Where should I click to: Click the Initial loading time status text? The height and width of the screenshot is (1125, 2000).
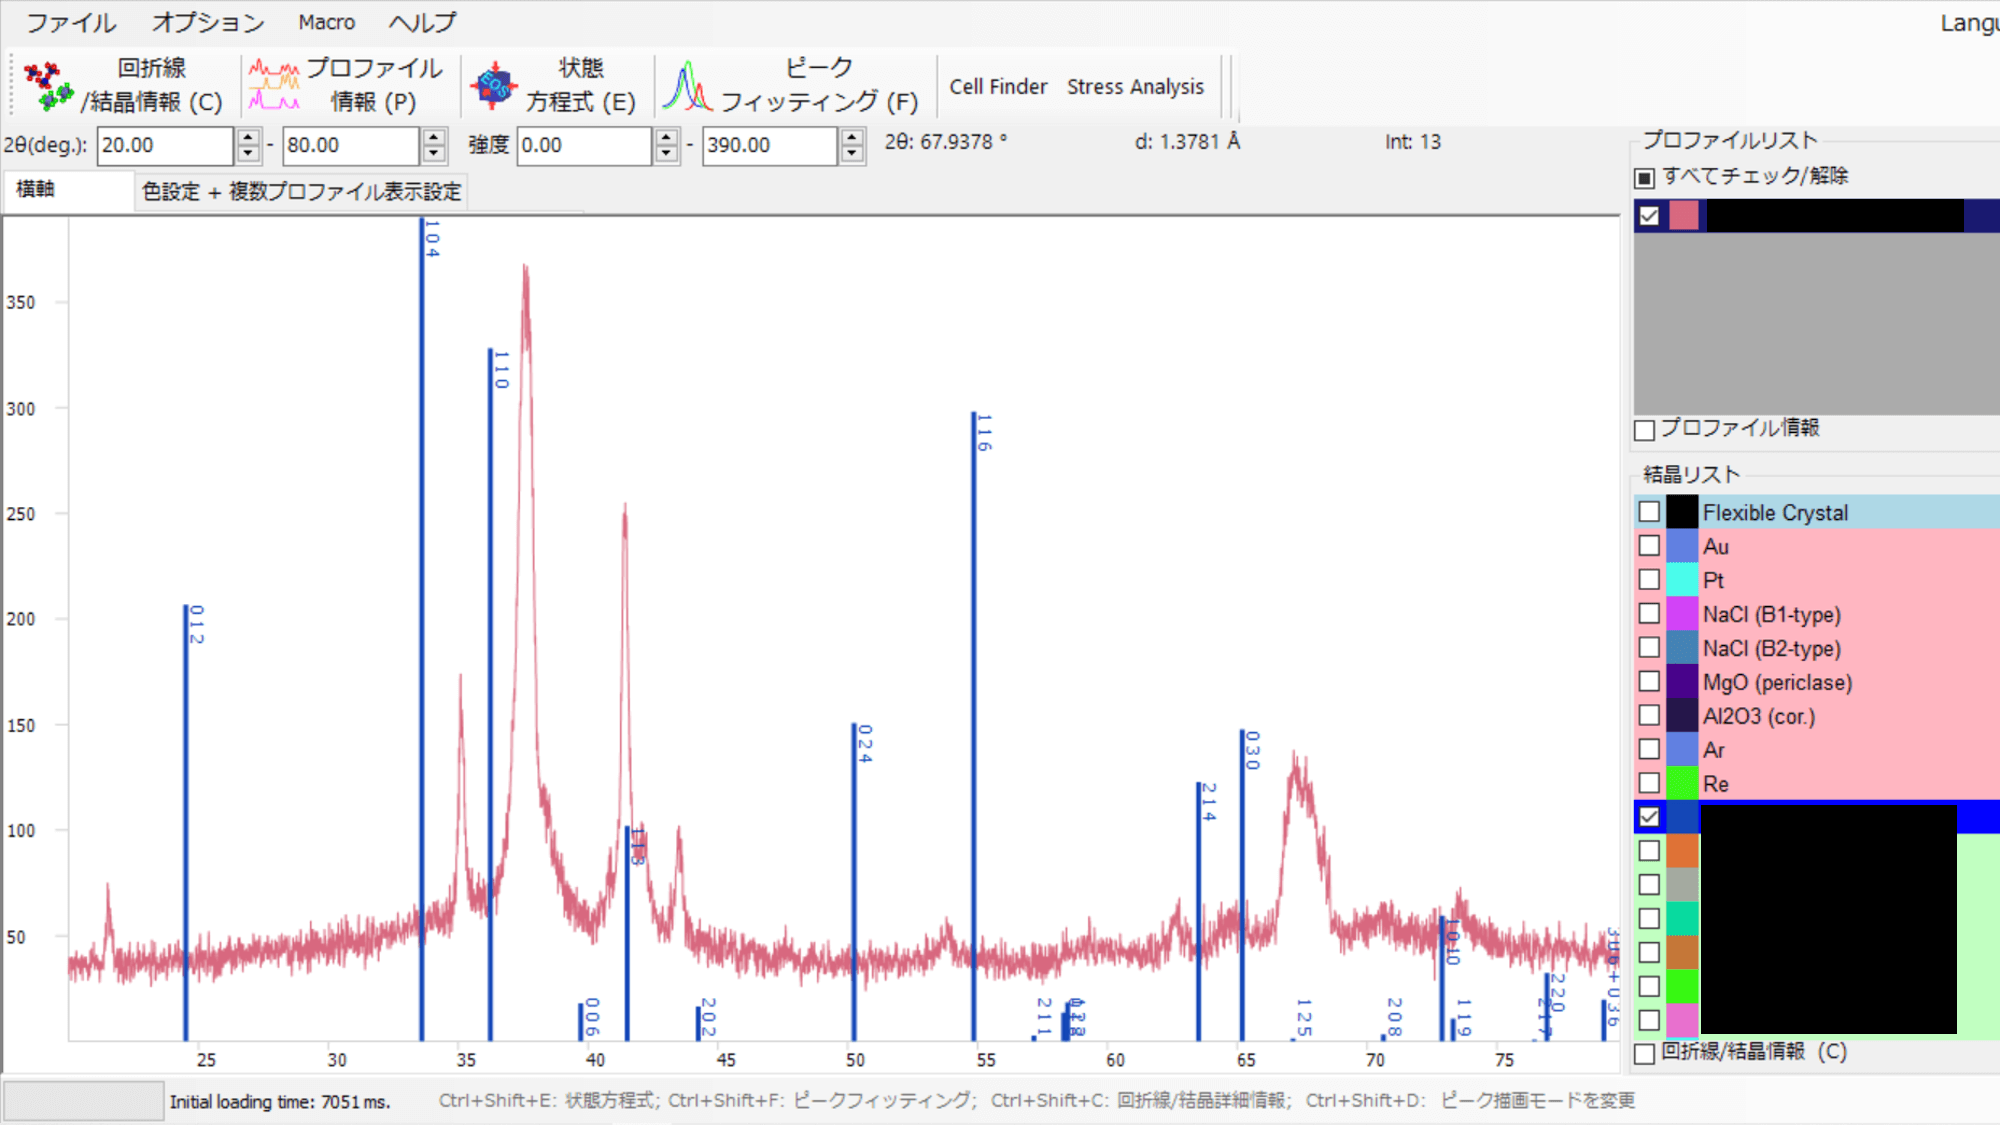click(280, 1102)
